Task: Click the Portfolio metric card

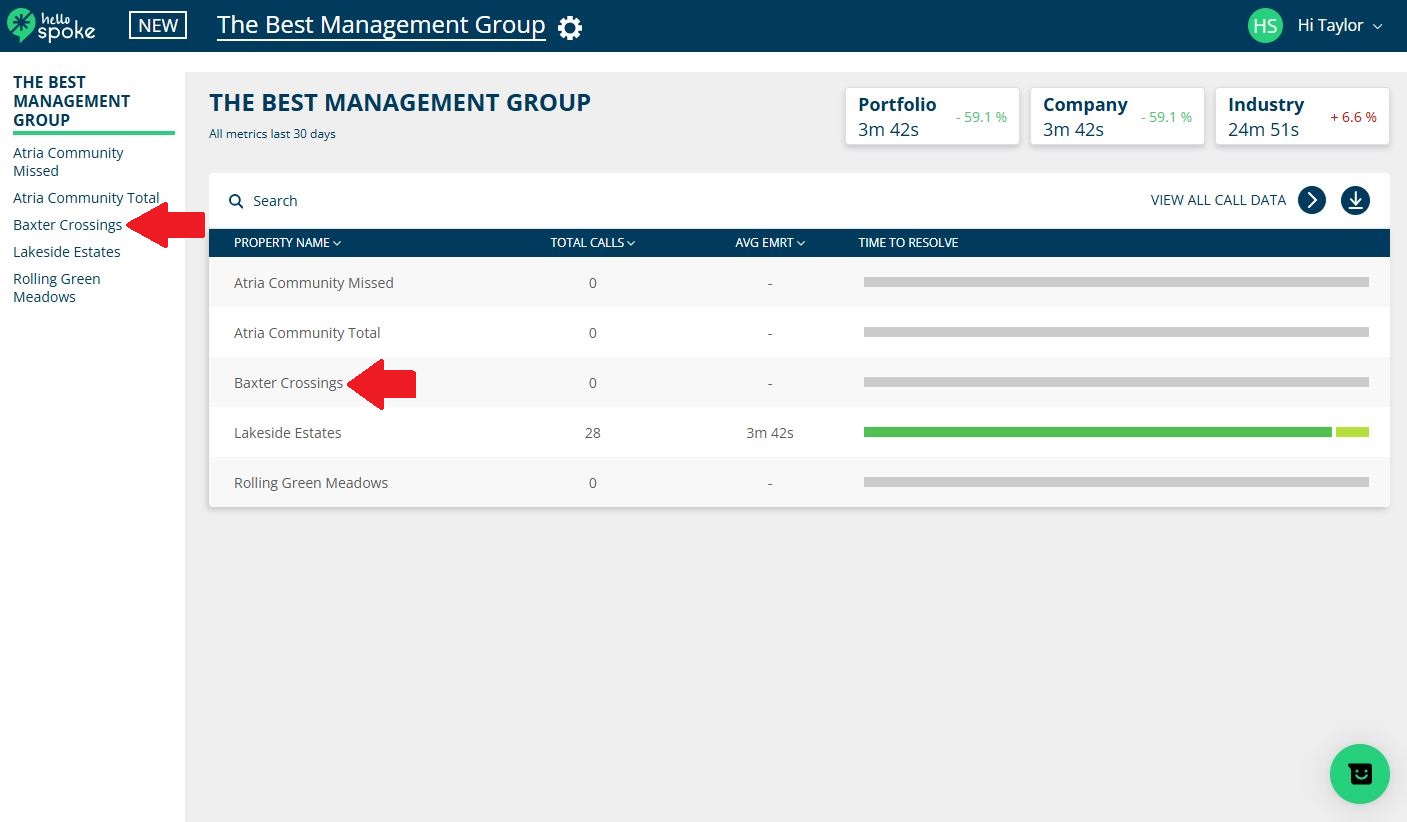Action: (931, 115)
